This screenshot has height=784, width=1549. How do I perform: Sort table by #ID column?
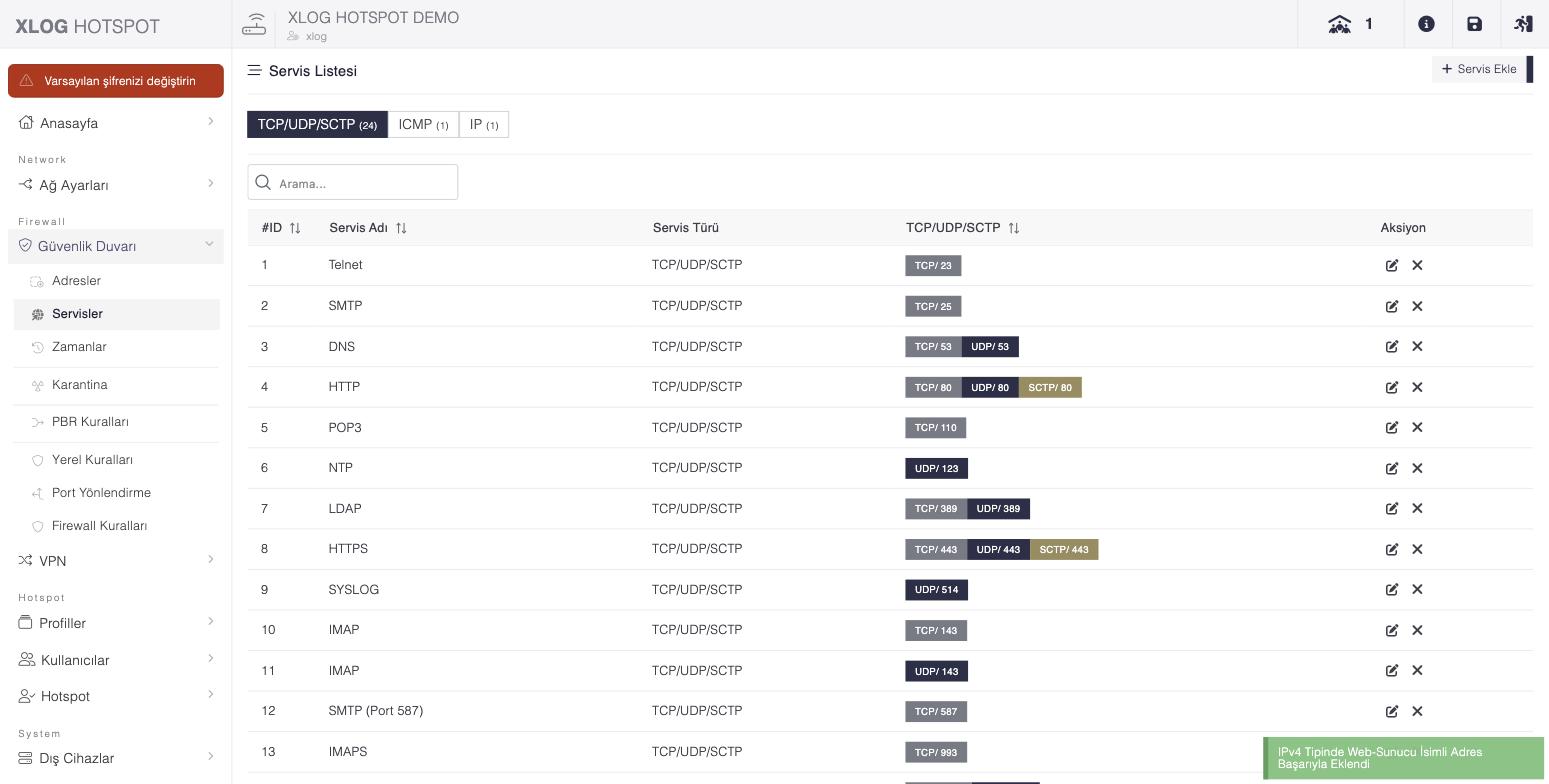295,228
